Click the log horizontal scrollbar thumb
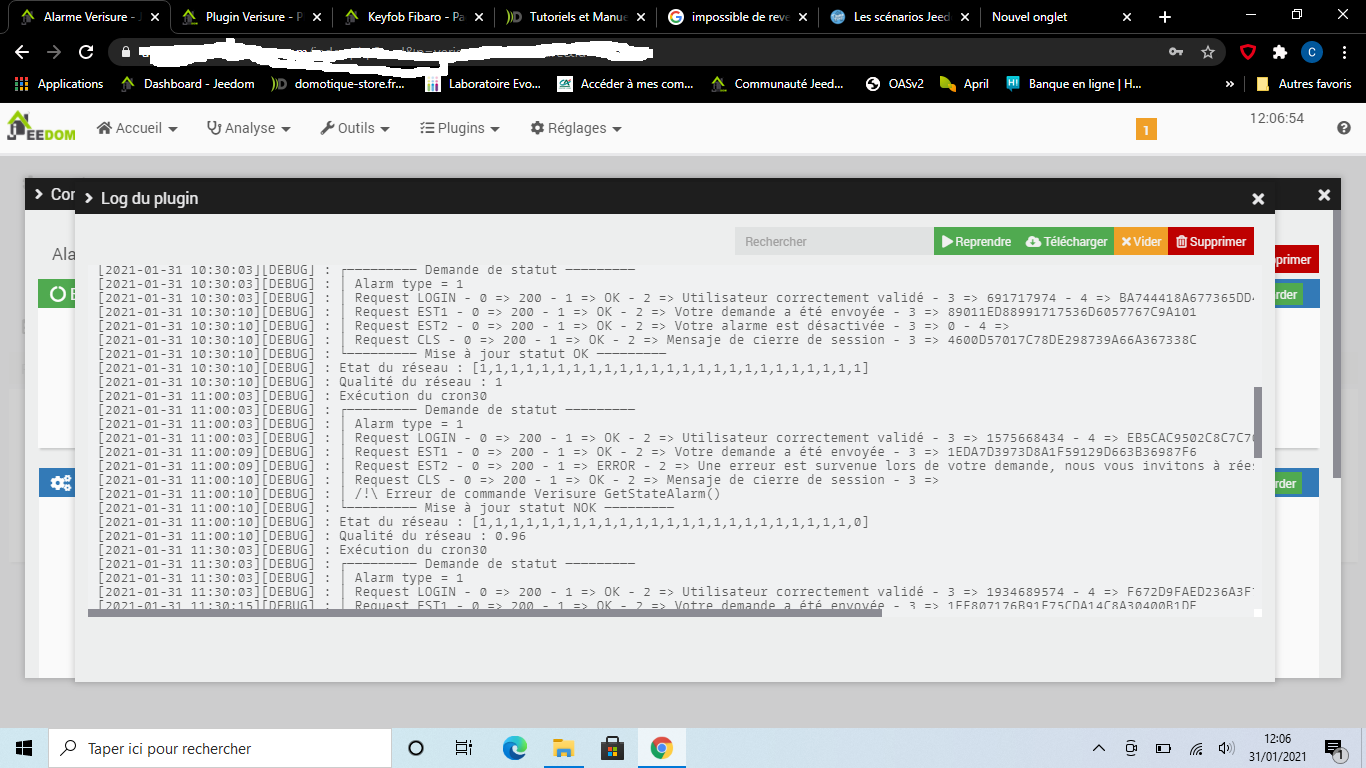Viewport: 1366px width, 768px height. click(x=485, y=613)
